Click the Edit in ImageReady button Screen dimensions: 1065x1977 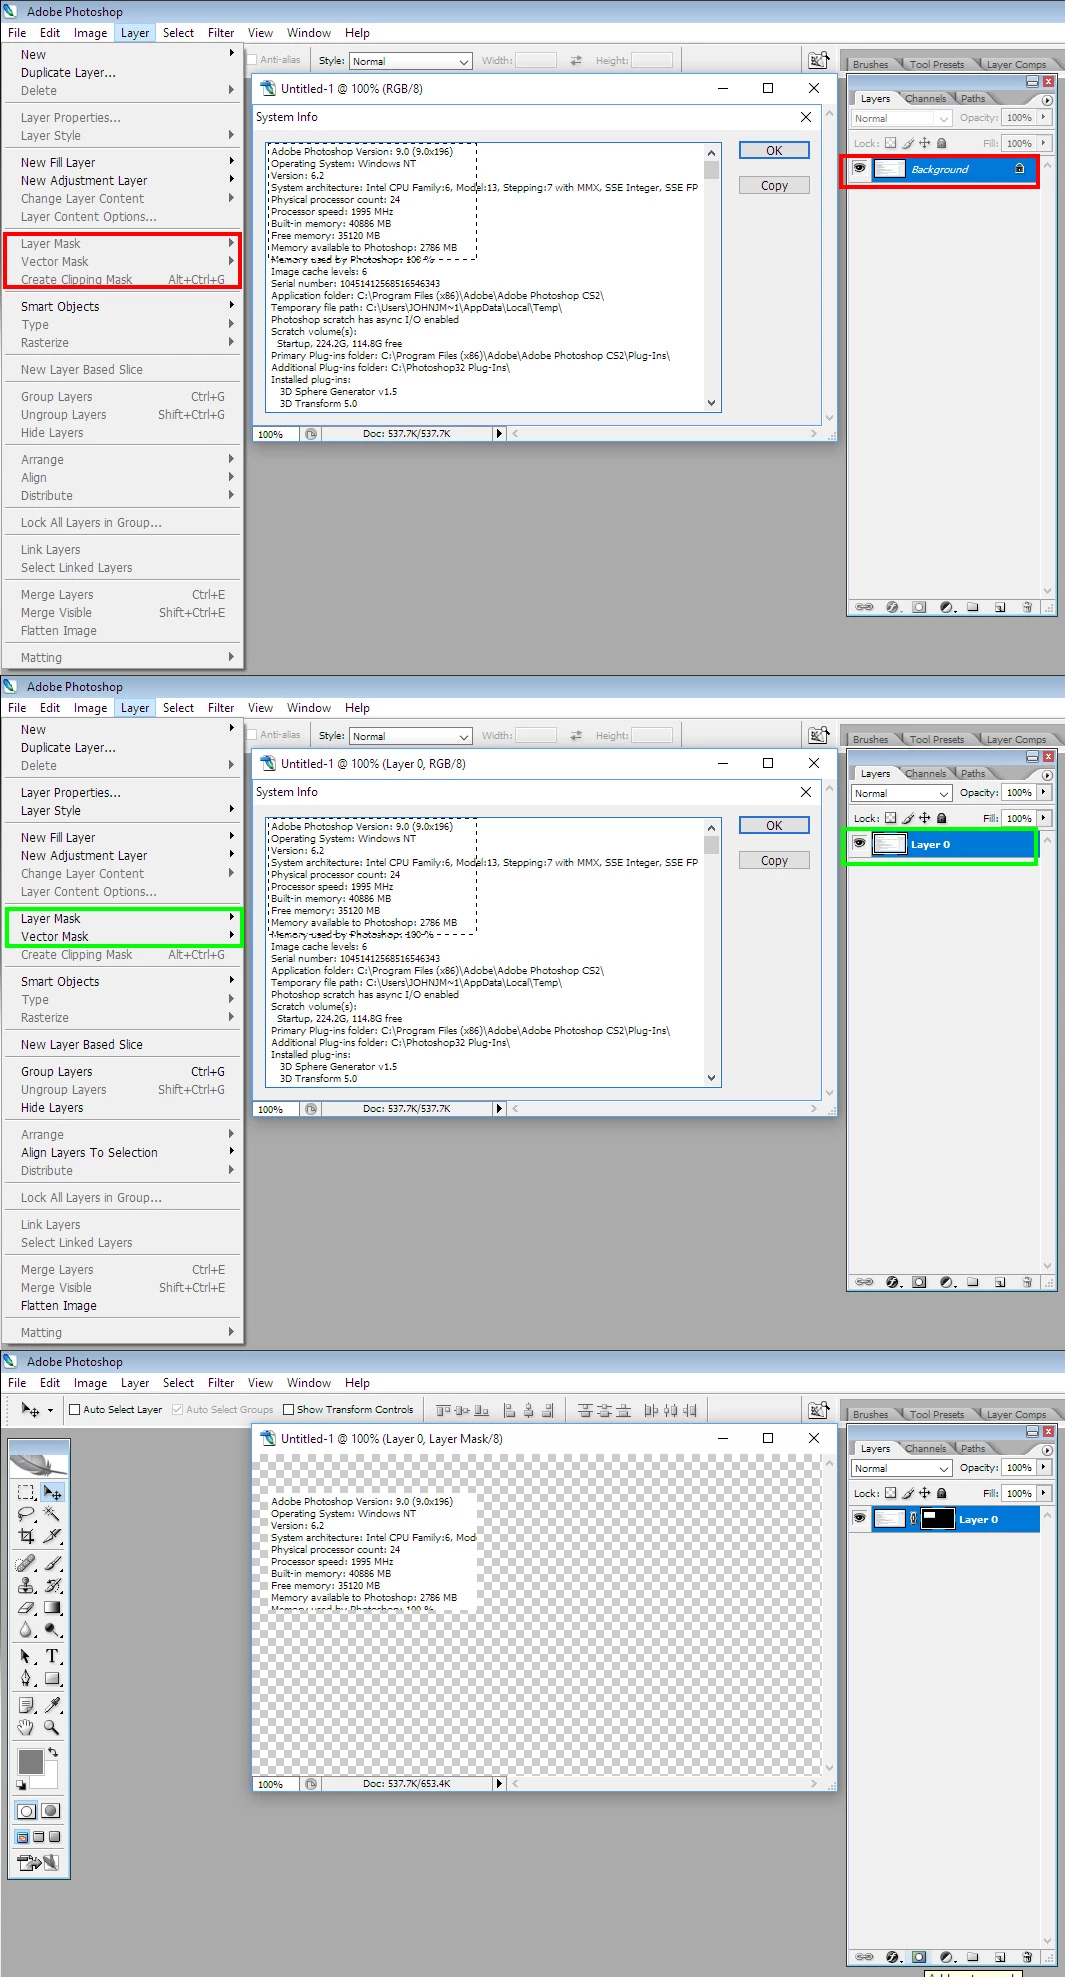coord(38,1863)
